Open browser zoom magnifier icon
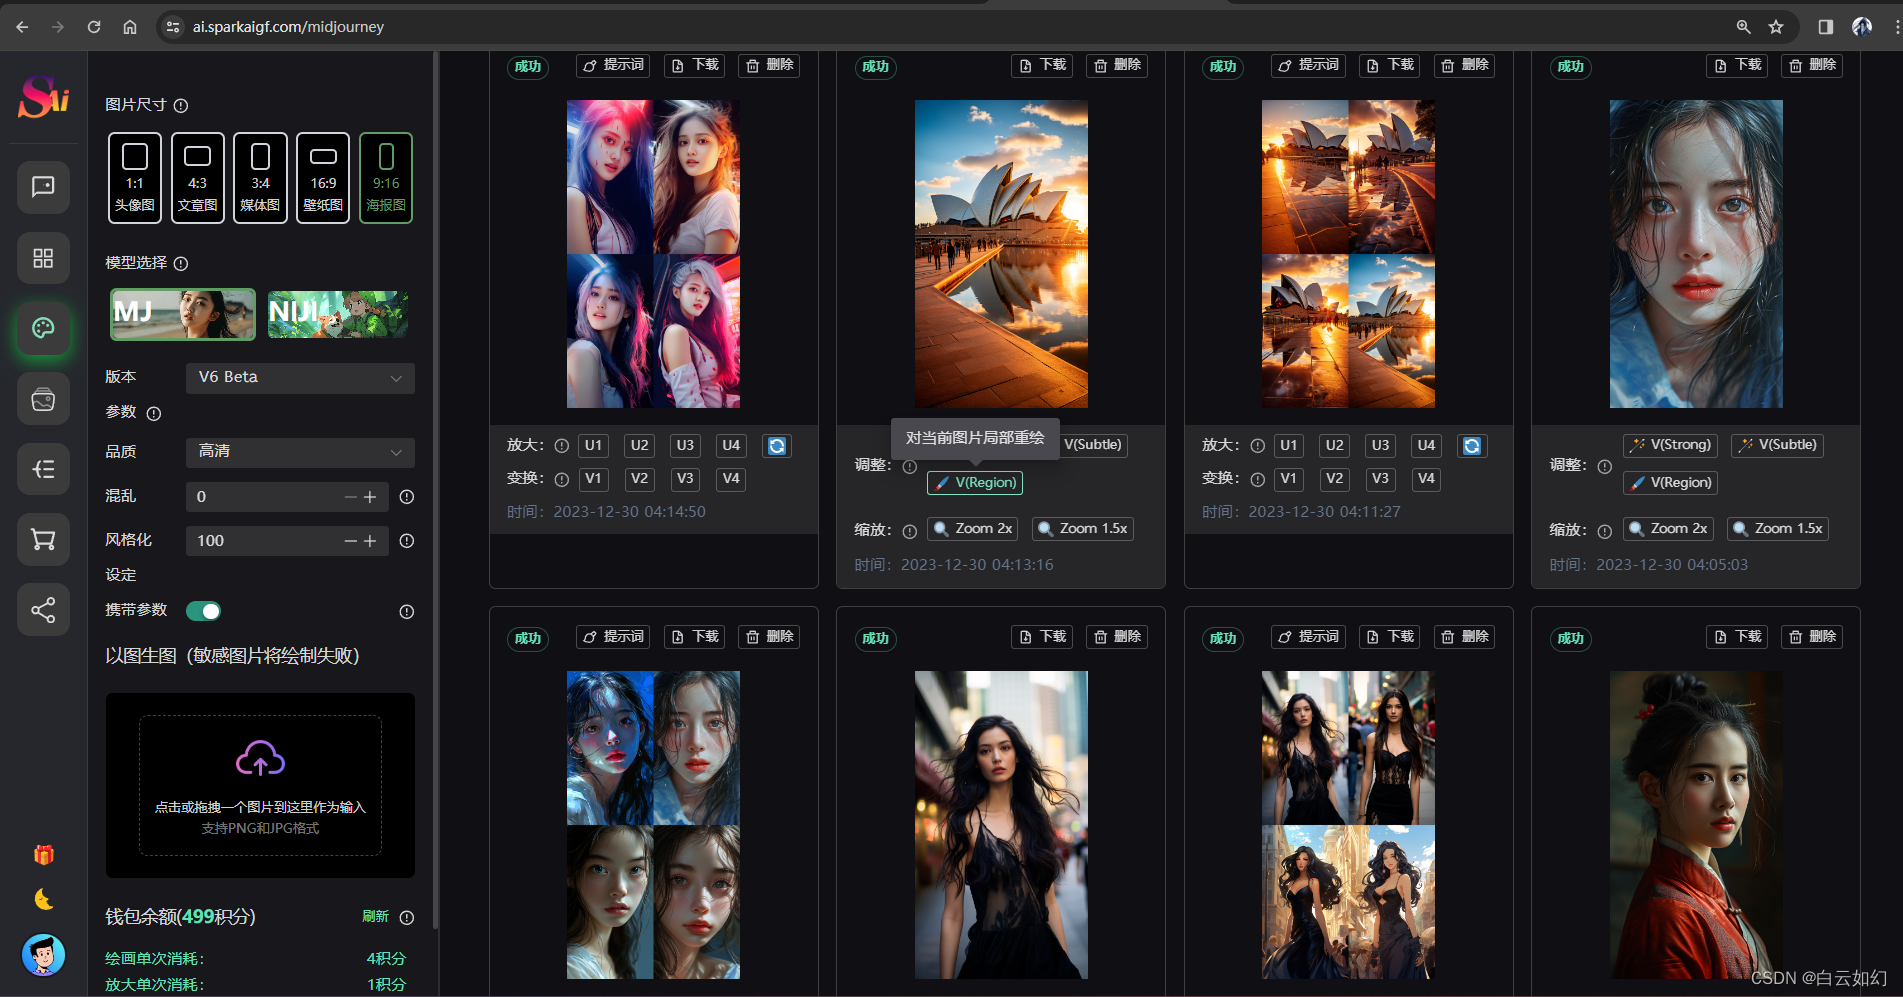Image resolution: width=1903 pixels, height=997 pixels. coord(1743,27)
